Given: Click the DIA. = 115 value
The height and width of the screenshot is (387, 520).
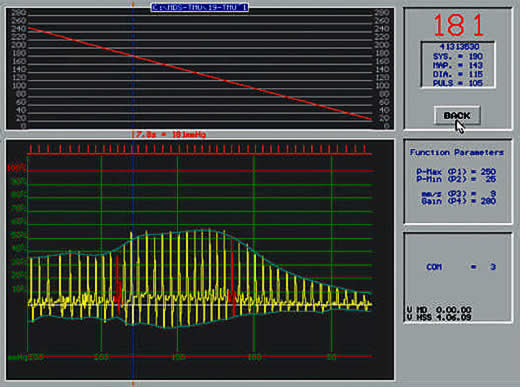Looking at the screenshot, I should pos(458,74).
